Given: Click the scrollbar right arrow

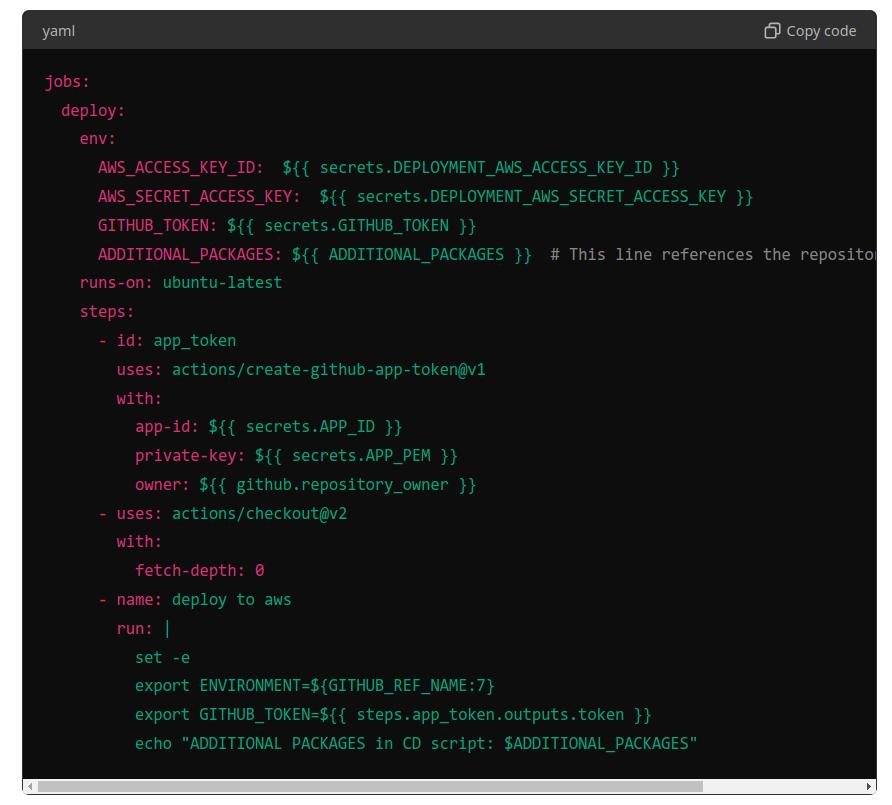Looking at the screenshot, I should (x=869, y=786).
